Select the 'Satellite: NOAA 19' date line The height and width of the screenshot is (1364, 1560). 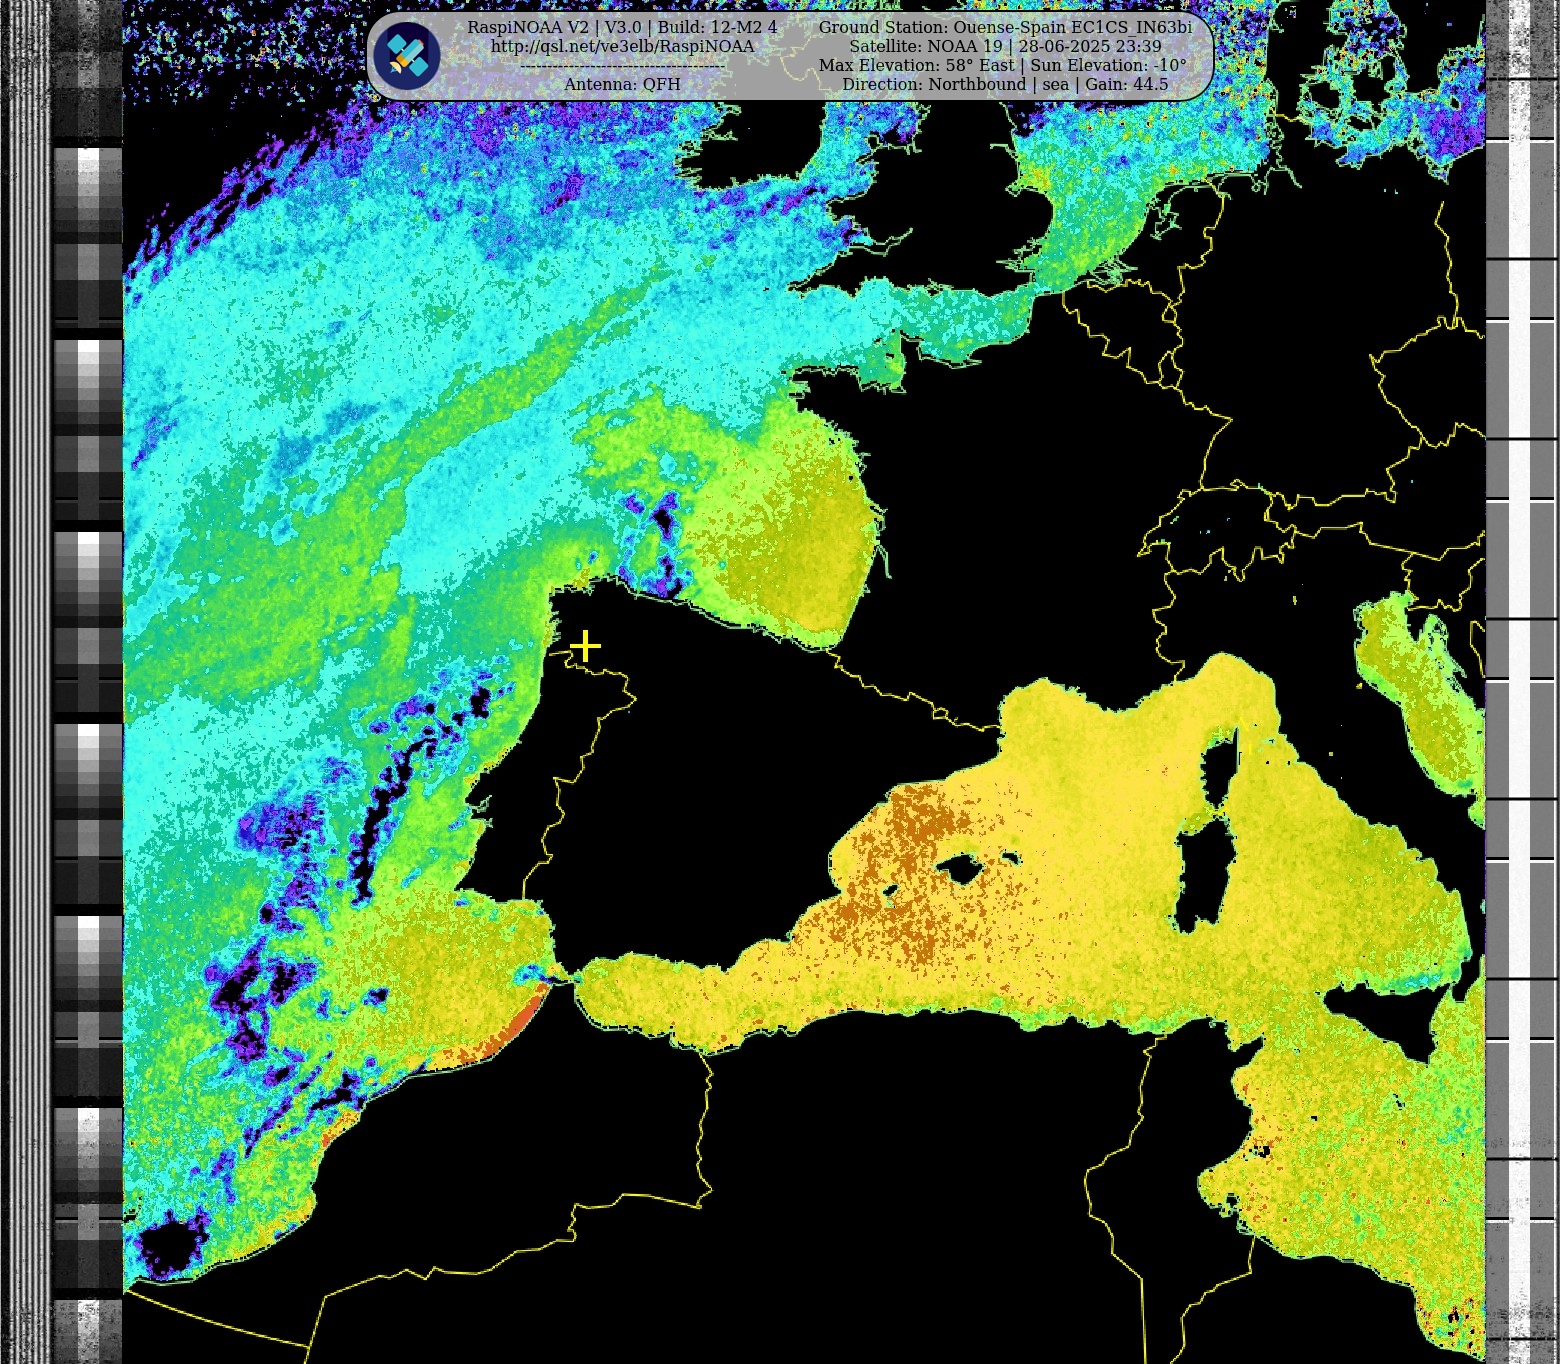pyautogui.click(x=1005, y=47)
